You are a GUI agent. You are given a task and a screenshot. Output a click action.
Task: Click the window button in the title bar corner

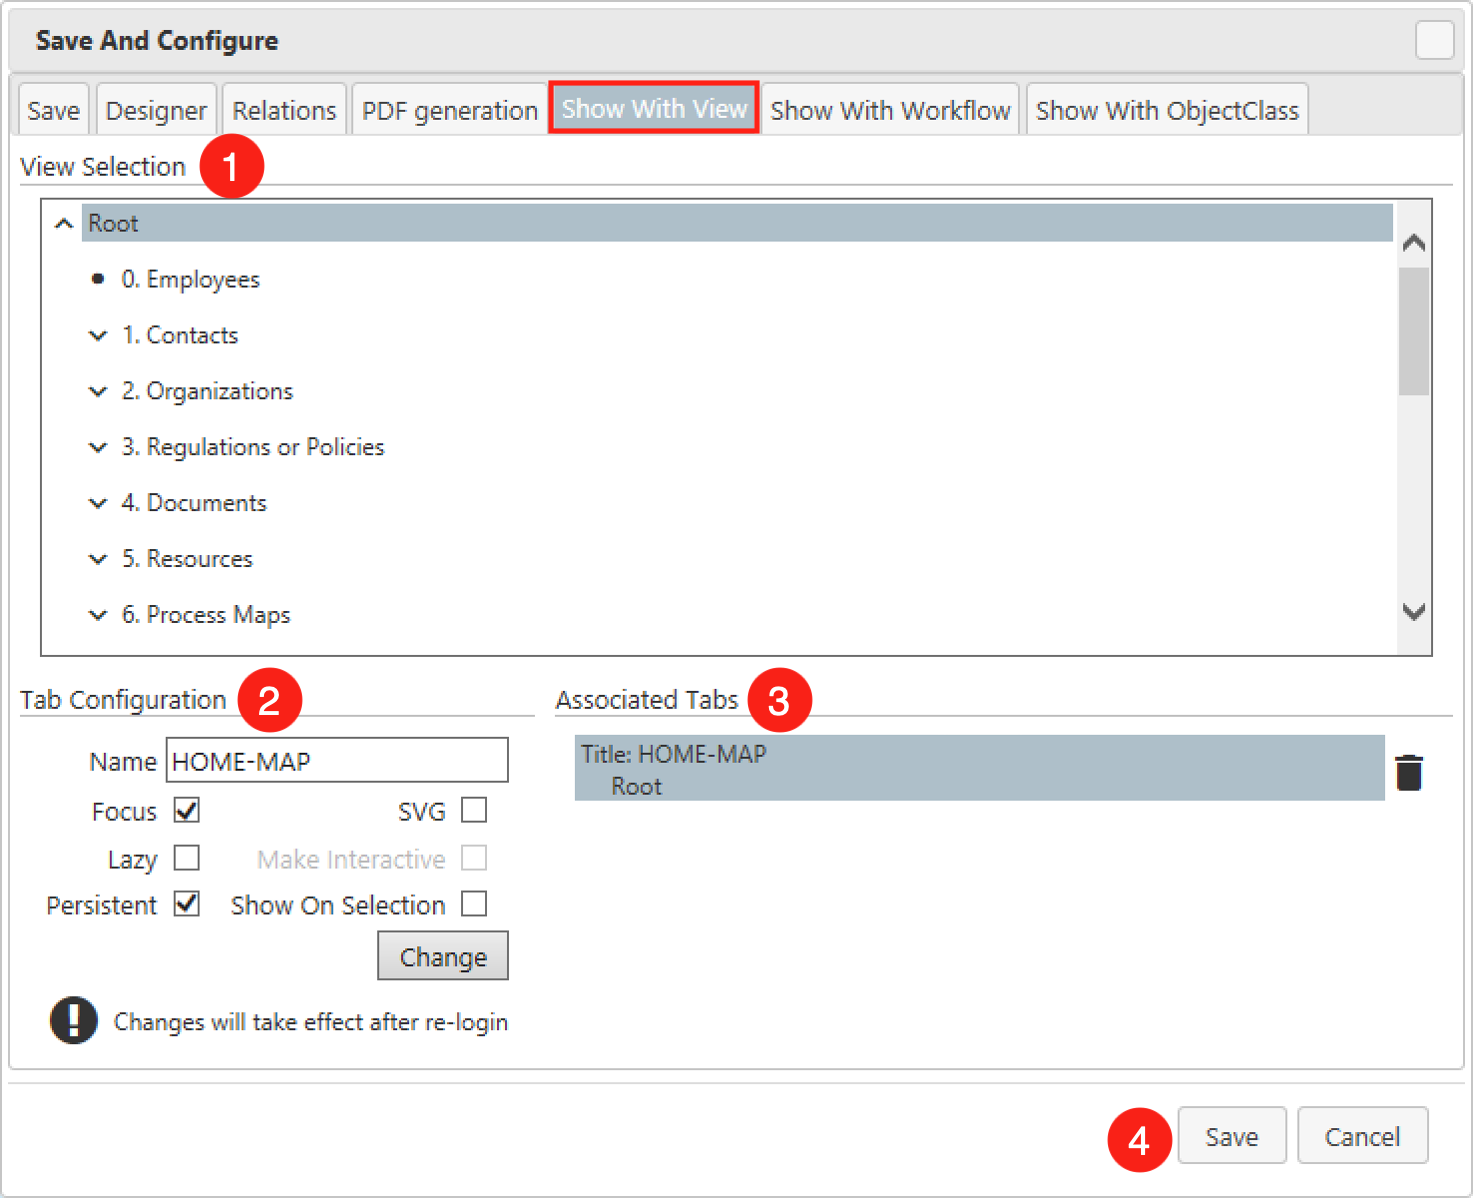click(1434, 41)
